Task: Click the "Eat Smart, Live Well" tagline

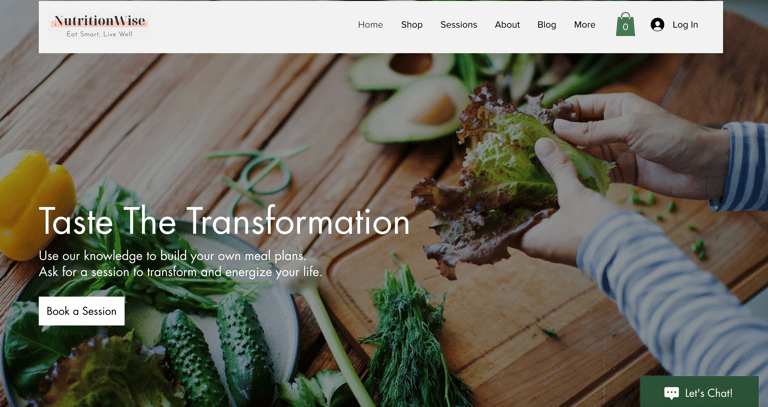Action: pyautogui.click(x=99, y=34)
